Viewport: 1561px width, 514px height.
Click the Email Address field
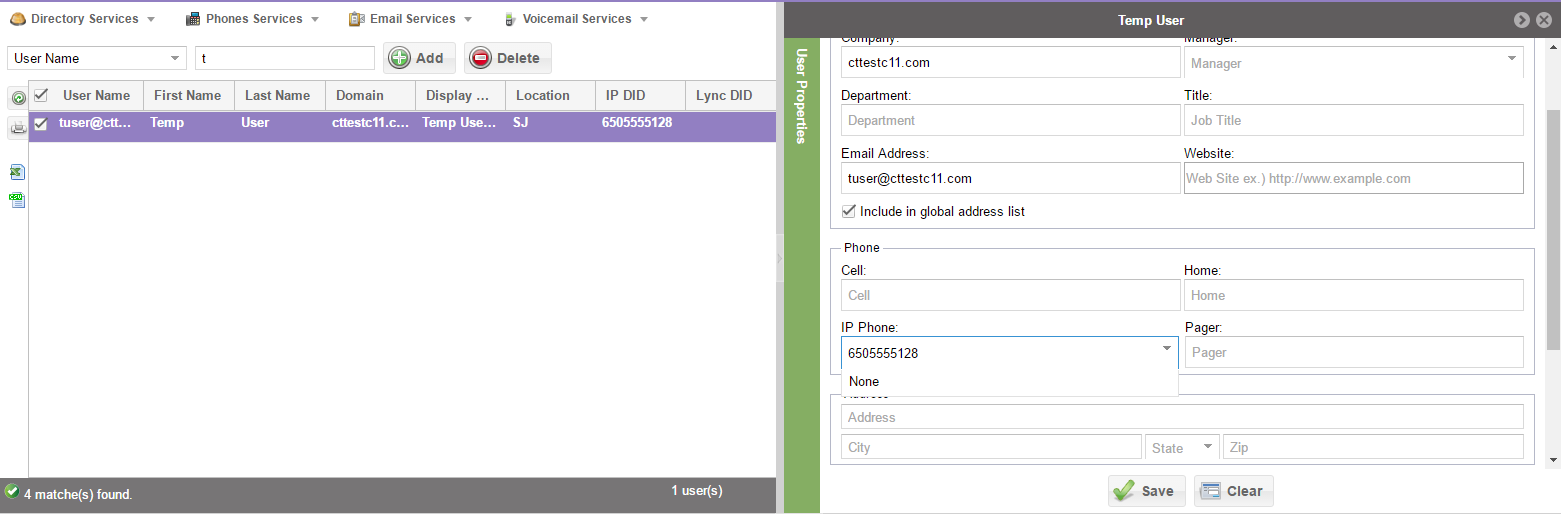1011,178
